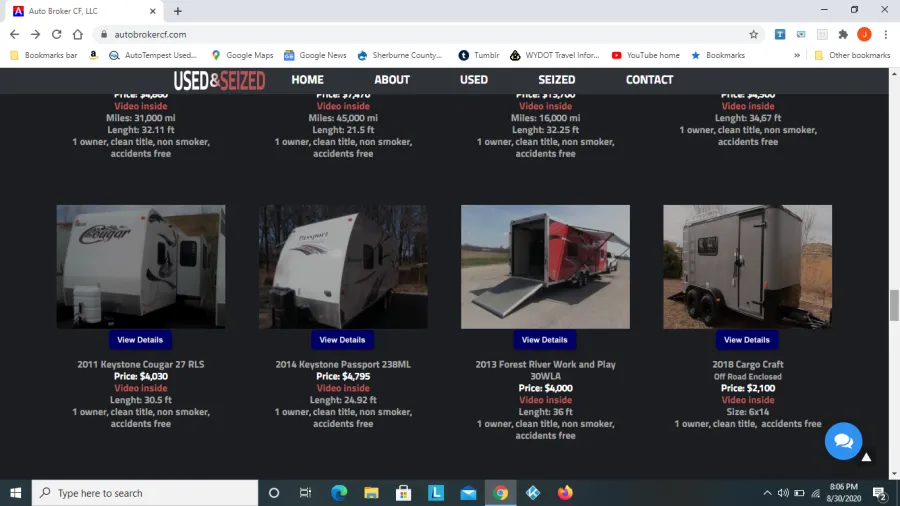
Task: Open the gray Cargo Craft trailer photo
Action: (x=747, y=267)
